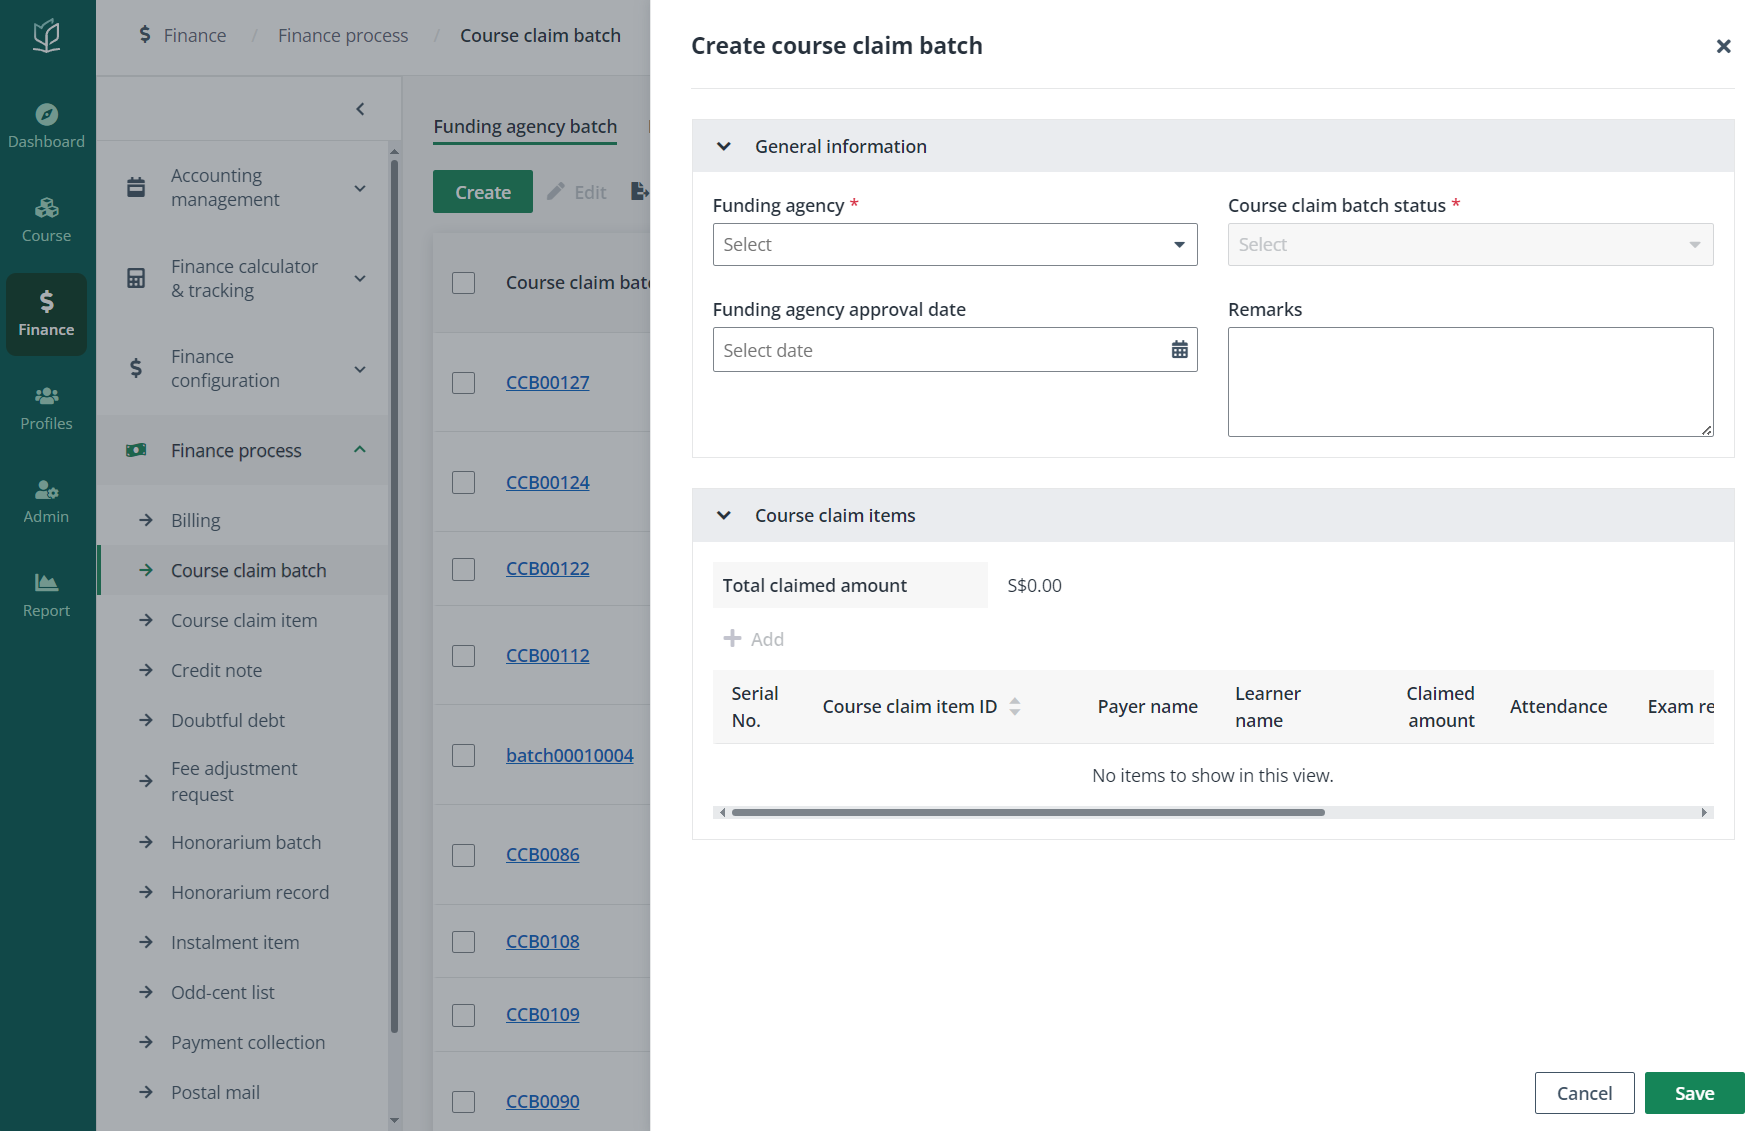Collapse the side menu with chevron
This screenshot has width=1759, height=1131.
[360, 109]
